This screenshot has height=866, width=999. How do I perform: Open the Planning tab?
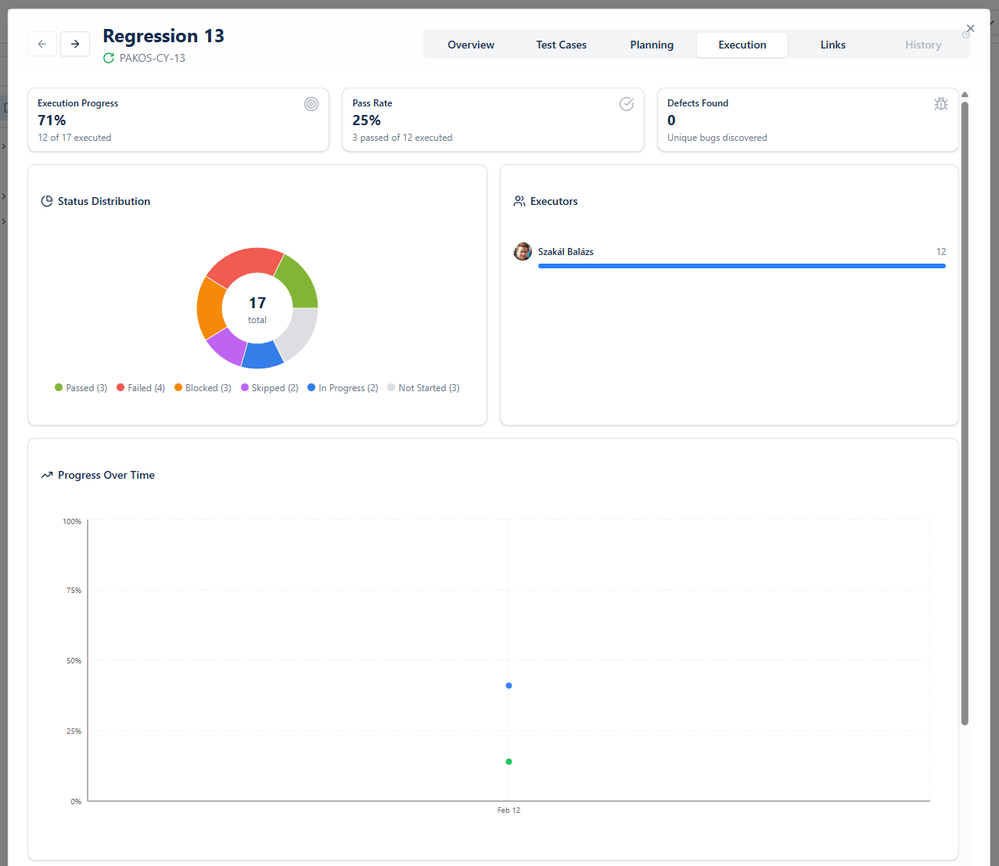point(651,45)
